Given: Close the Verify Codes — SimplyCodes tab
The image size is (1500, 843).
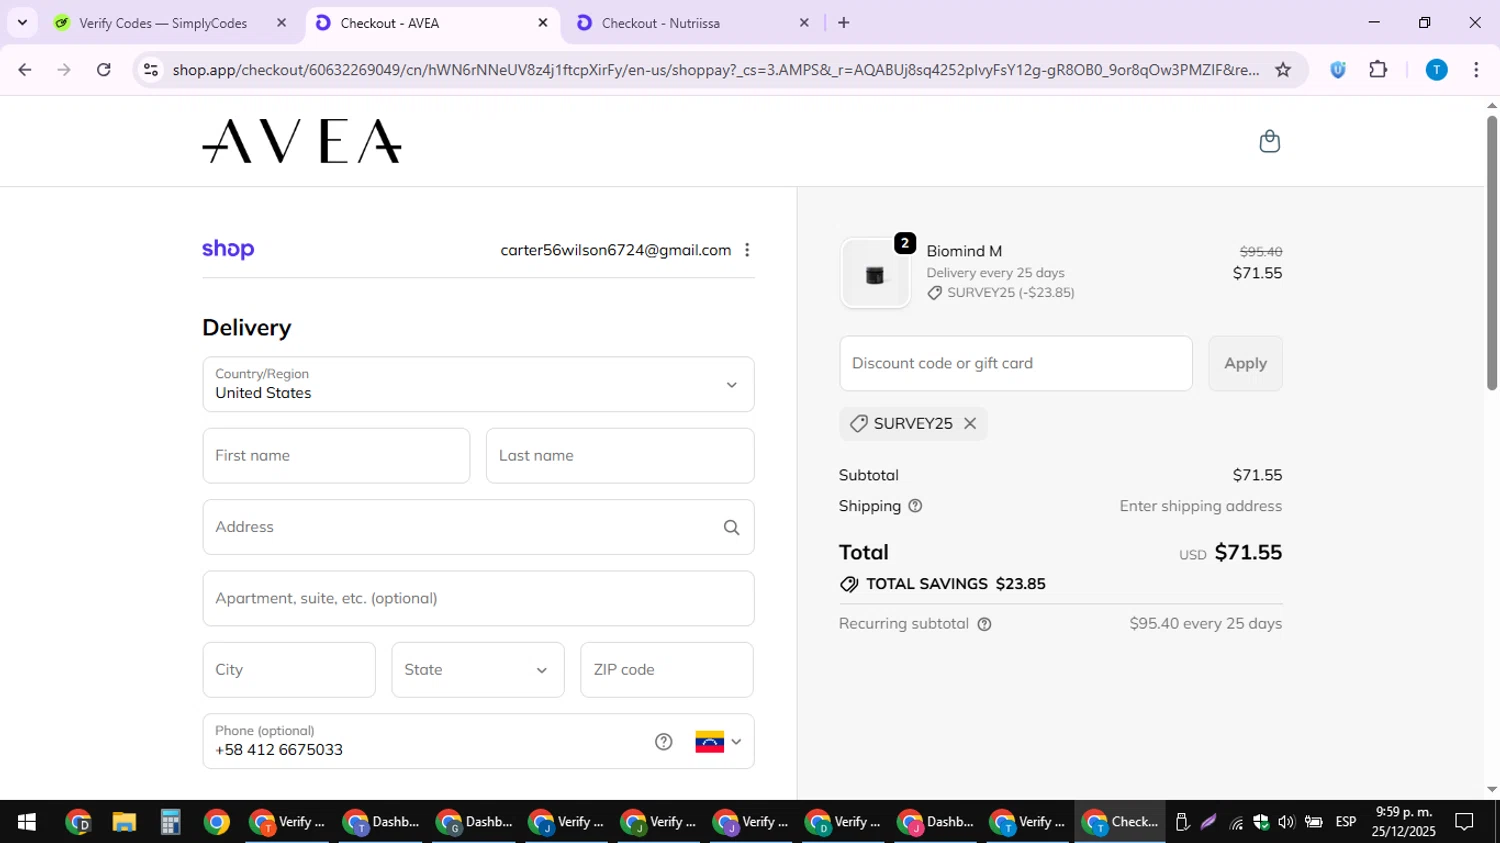Looking at the screenshot, I should (281, 22).
